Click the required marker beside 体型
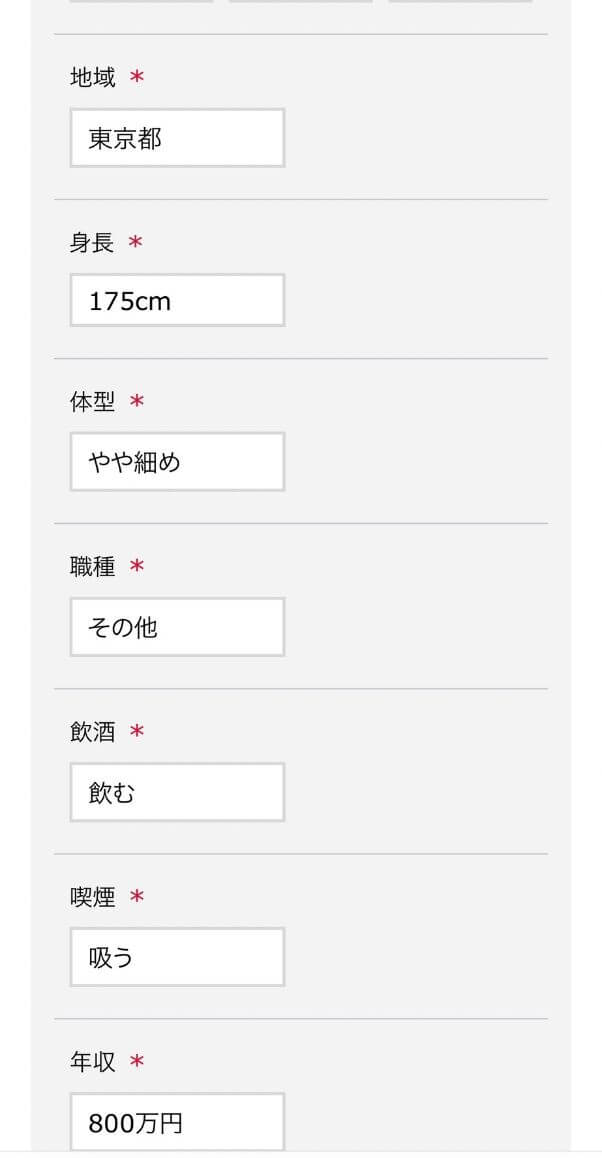 pos(137,402)
